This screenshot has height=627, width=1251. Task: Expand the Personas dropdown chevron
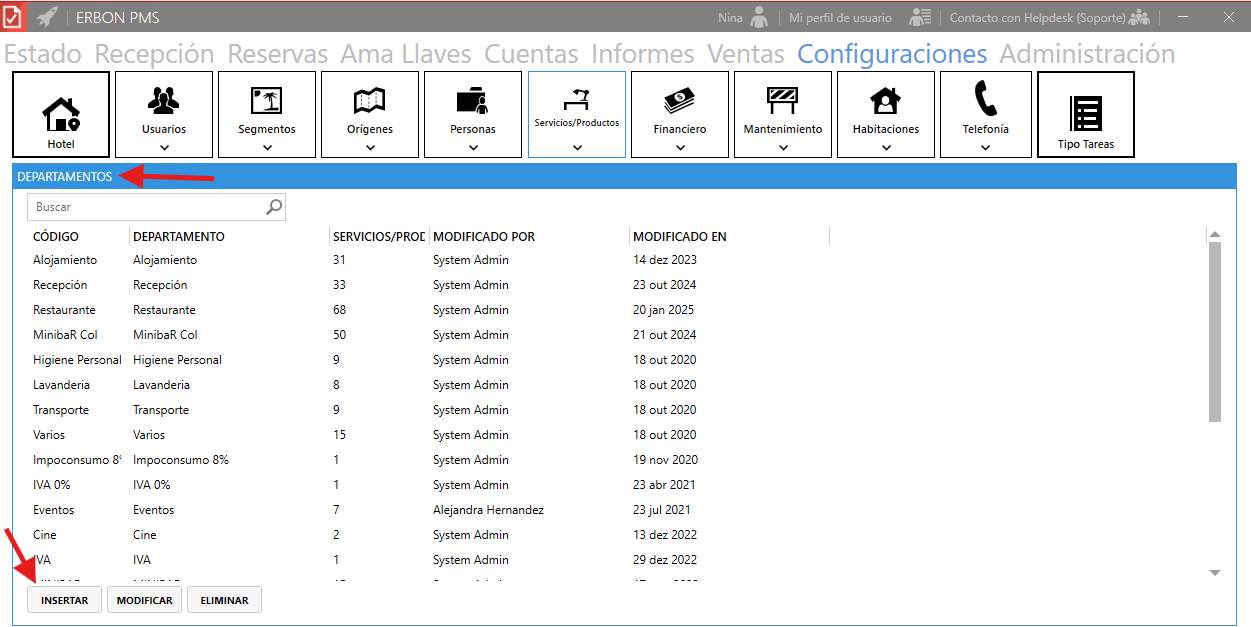473,147
